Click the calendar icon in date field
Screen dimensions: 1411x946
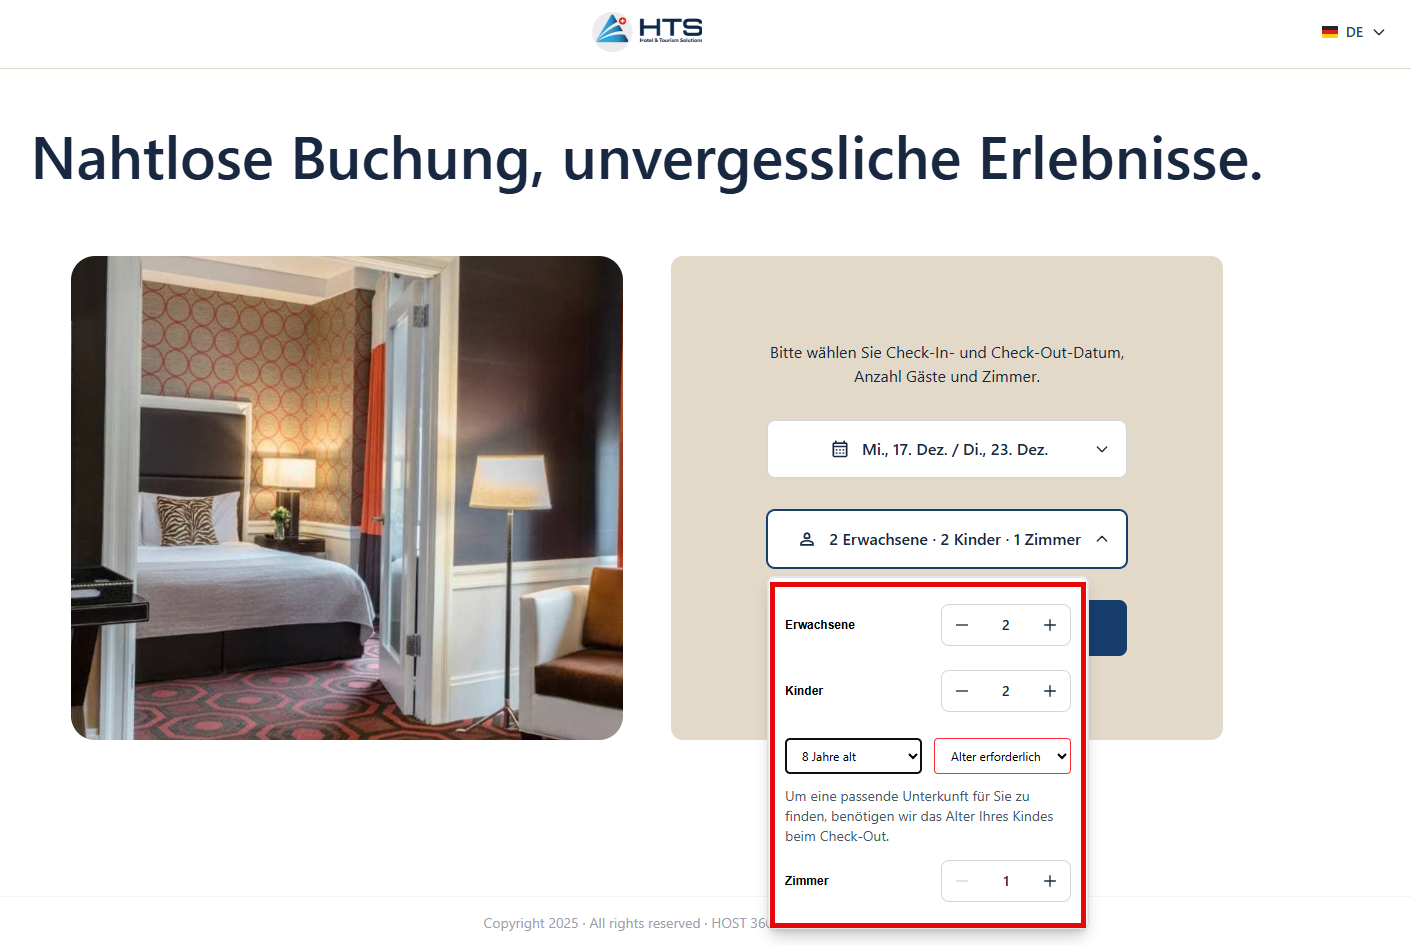[840, 449]
